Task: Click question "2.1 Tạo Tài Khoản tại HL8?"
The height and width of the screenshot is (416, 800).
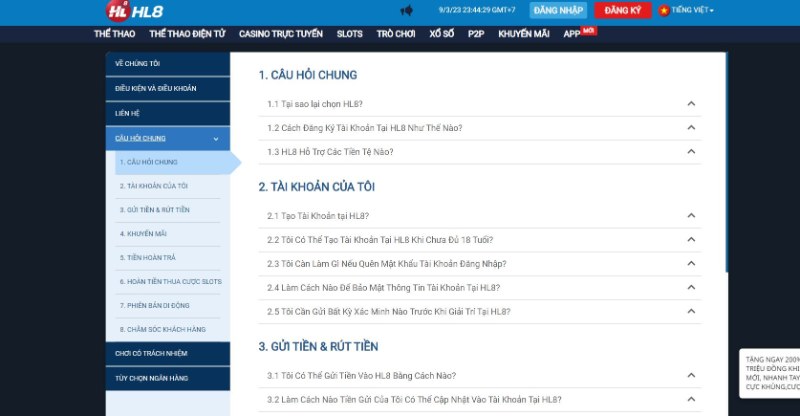Action: coord(318,216)
